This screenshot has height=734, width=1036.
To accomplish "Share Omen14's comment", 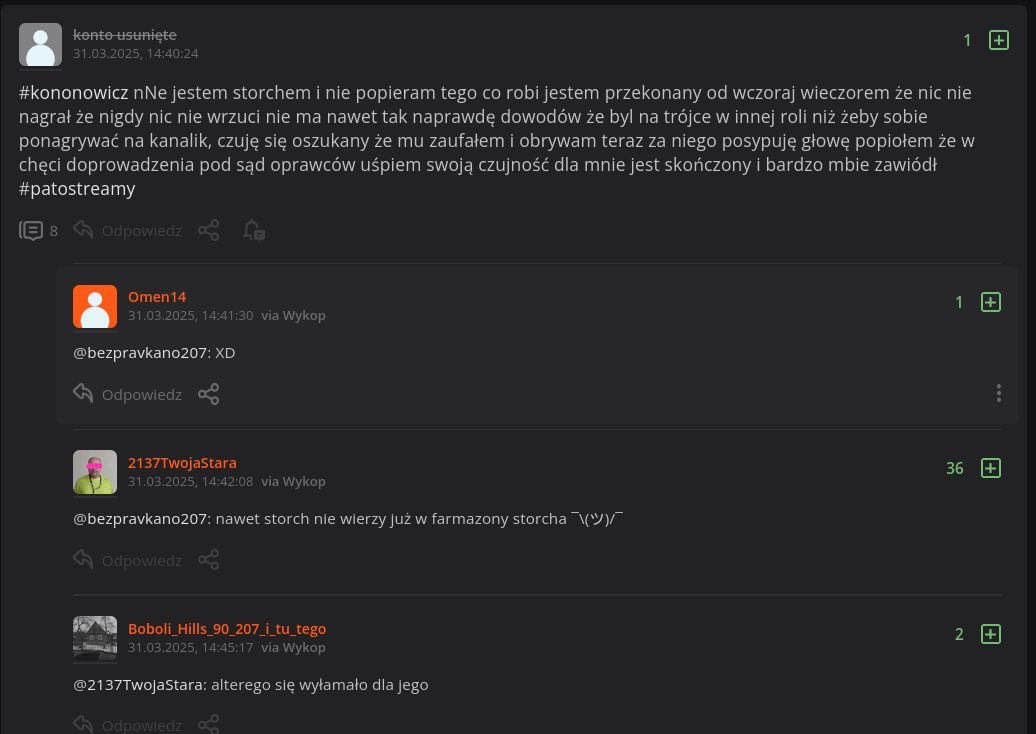I will pos(208,394).
